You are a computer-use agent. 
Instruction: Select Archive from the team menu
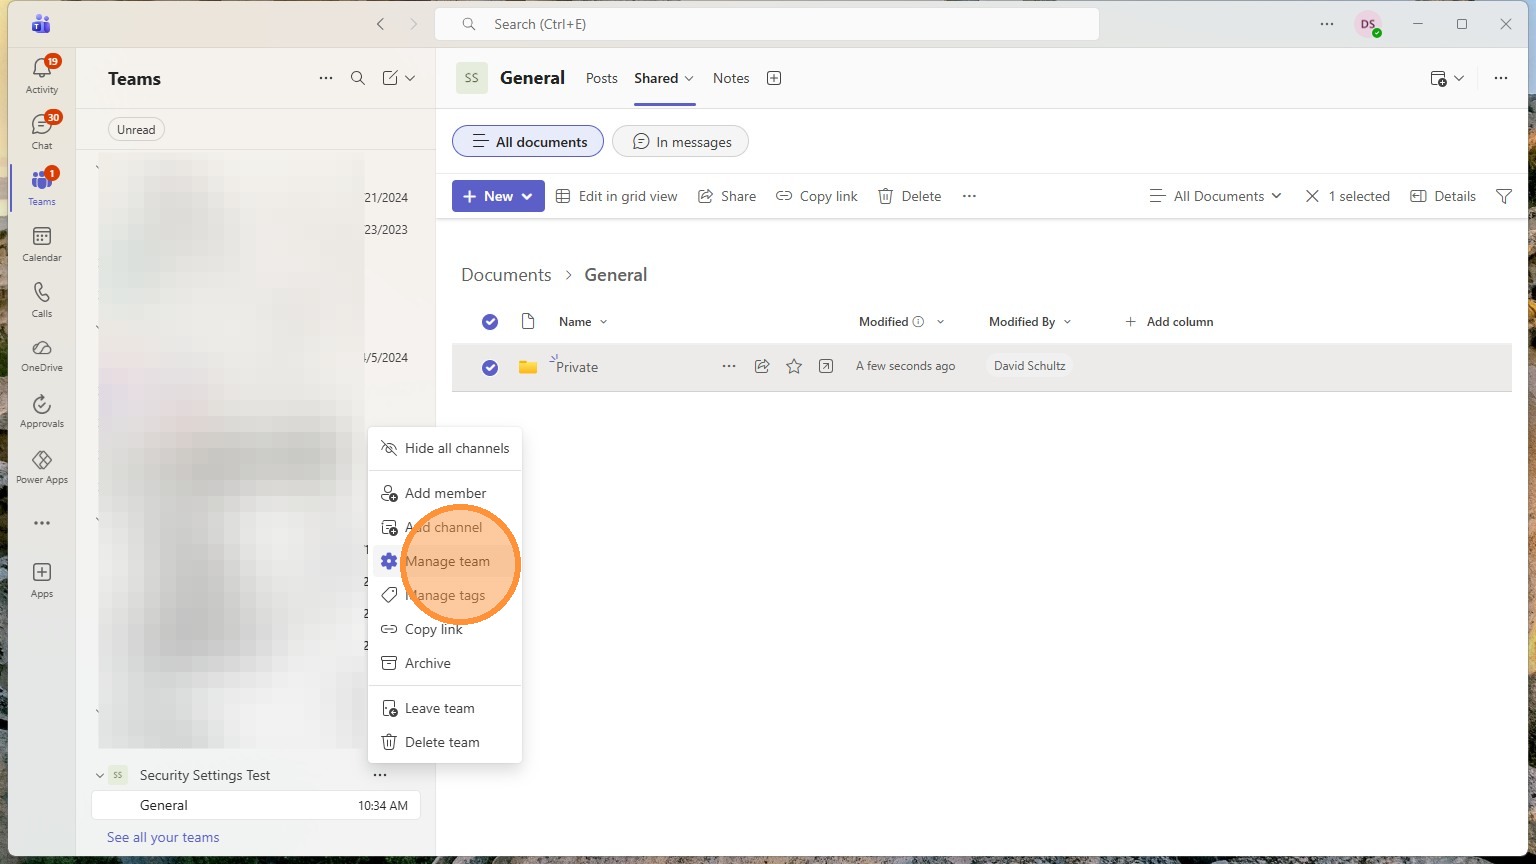coord(445,663)
